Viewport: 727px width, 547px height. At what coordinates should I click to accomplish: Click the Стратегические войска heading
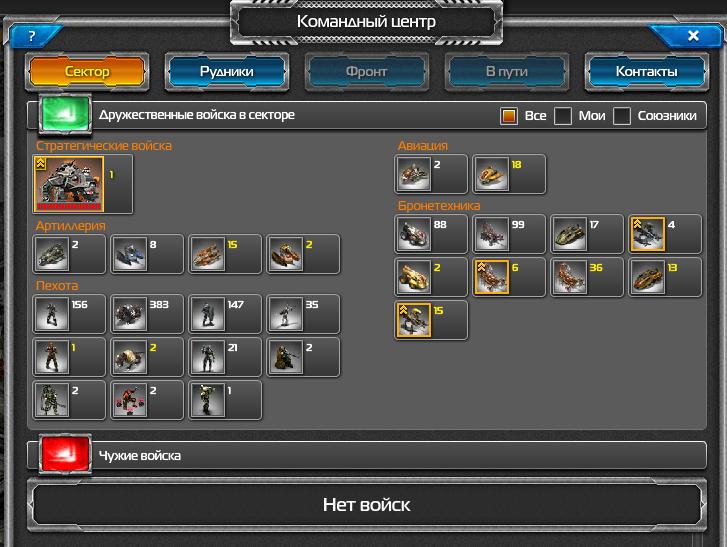click(x=104, y=146)
